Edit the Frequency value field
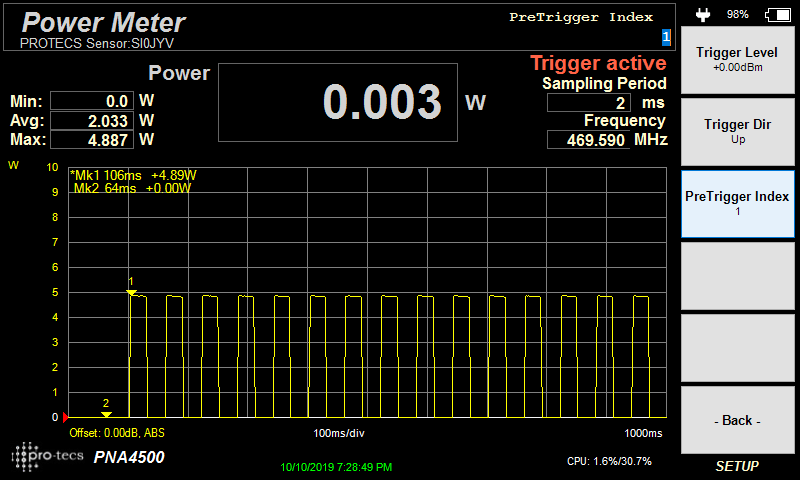The height and width of the screenshot is (480, 800). click(588, 139)
